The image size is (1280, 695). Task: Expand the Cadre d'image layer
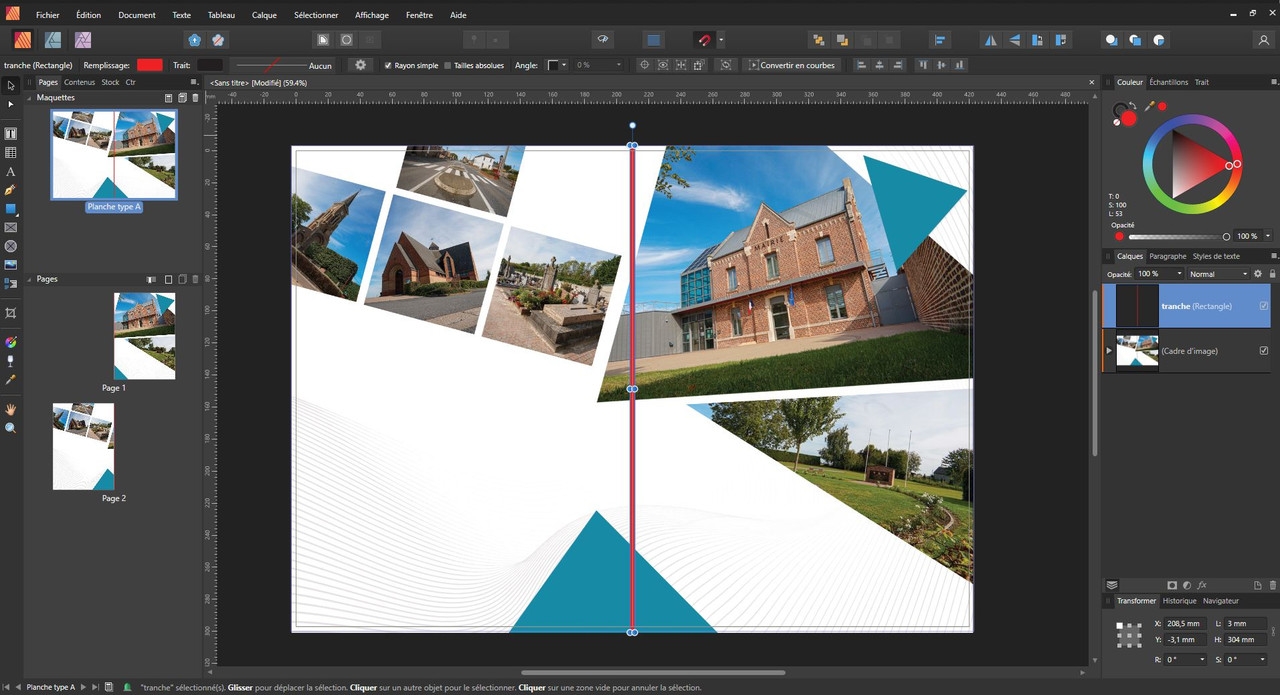tap(1109, 351)
